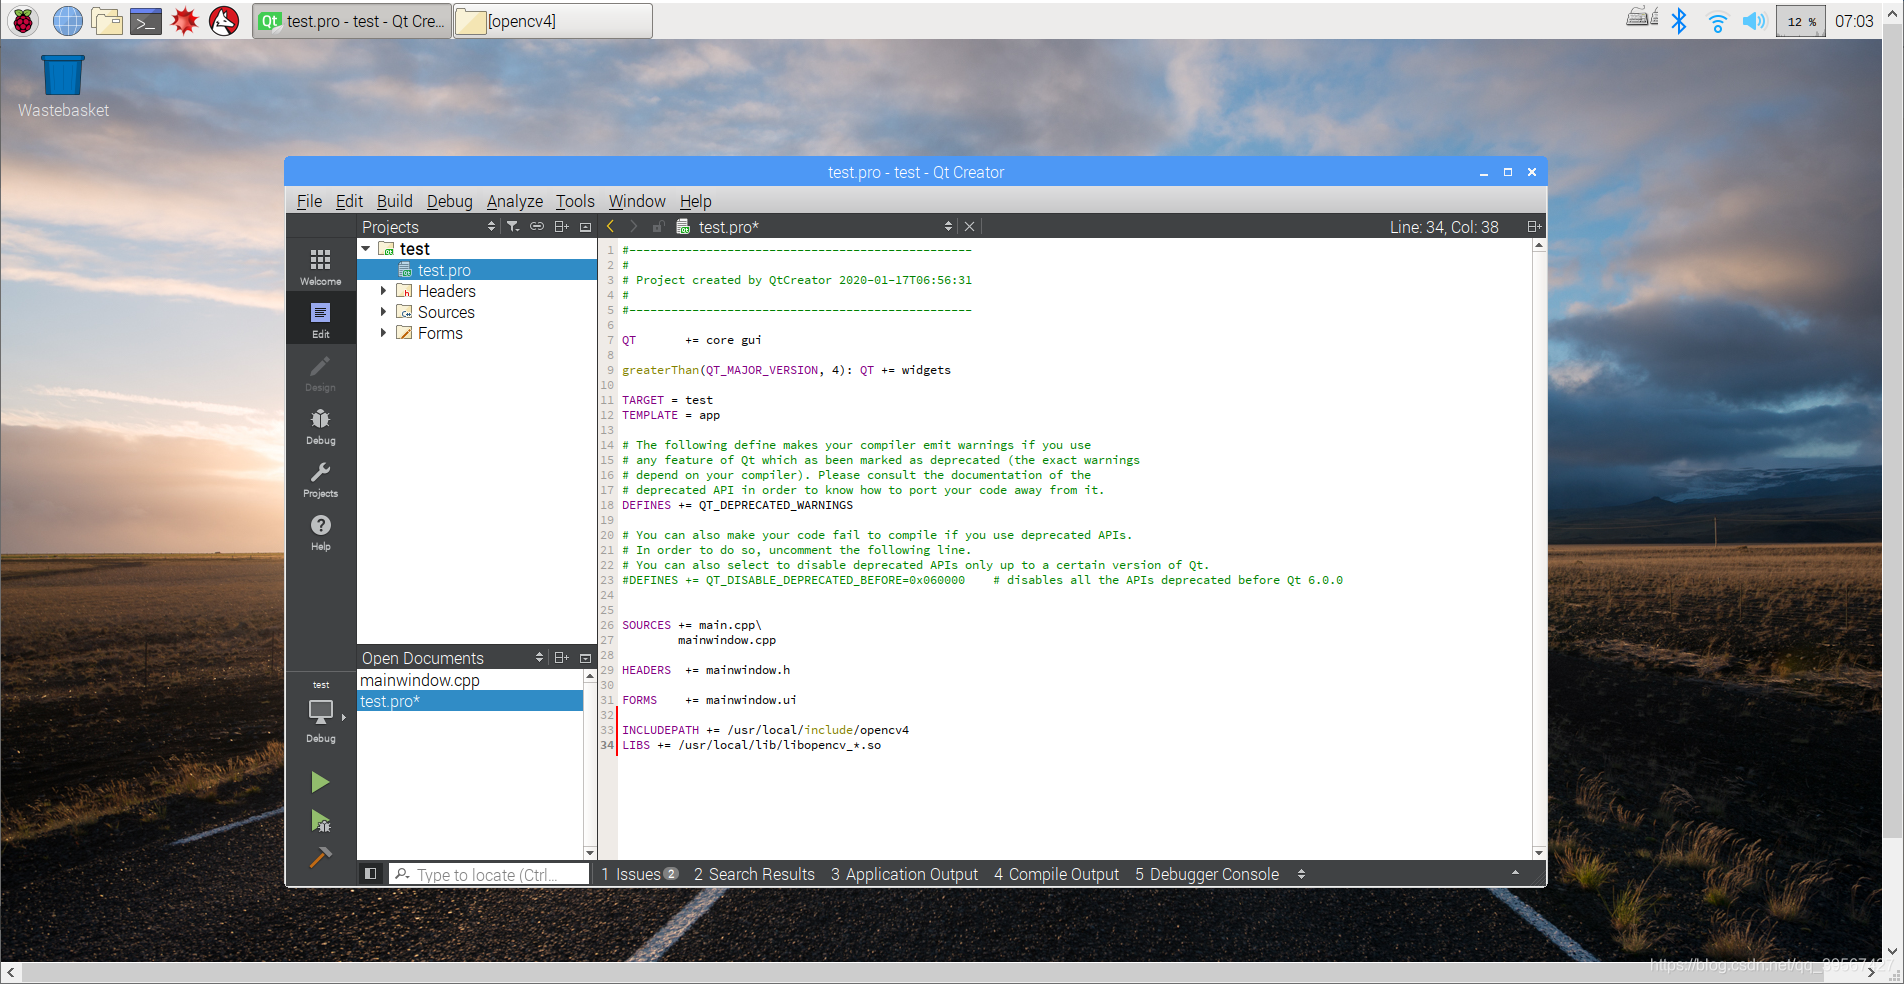This screenshot has height=984, width=1904.
Task: Open the Build menu
Action: pyautogui.click(x=394, y=201)
